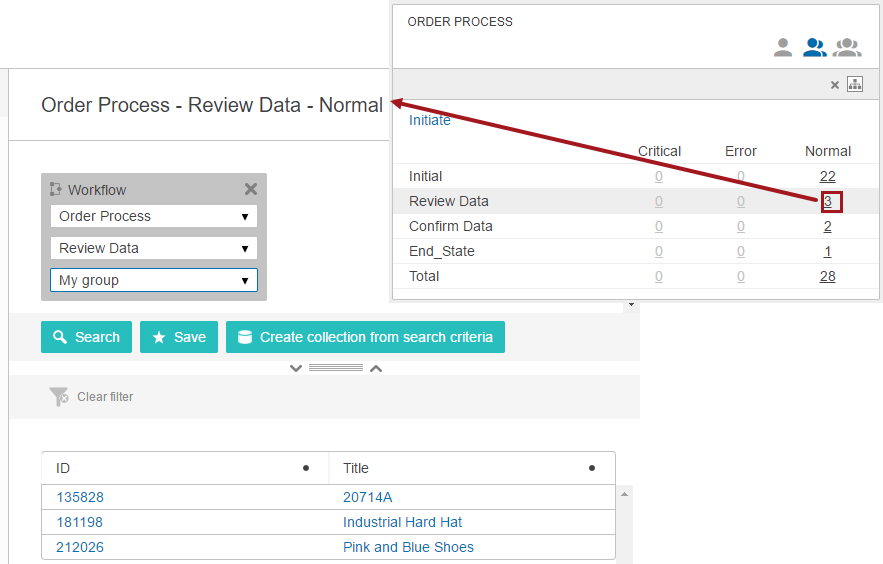Click Review Data Critical count 0
The image size is (883, 564).
659,202
